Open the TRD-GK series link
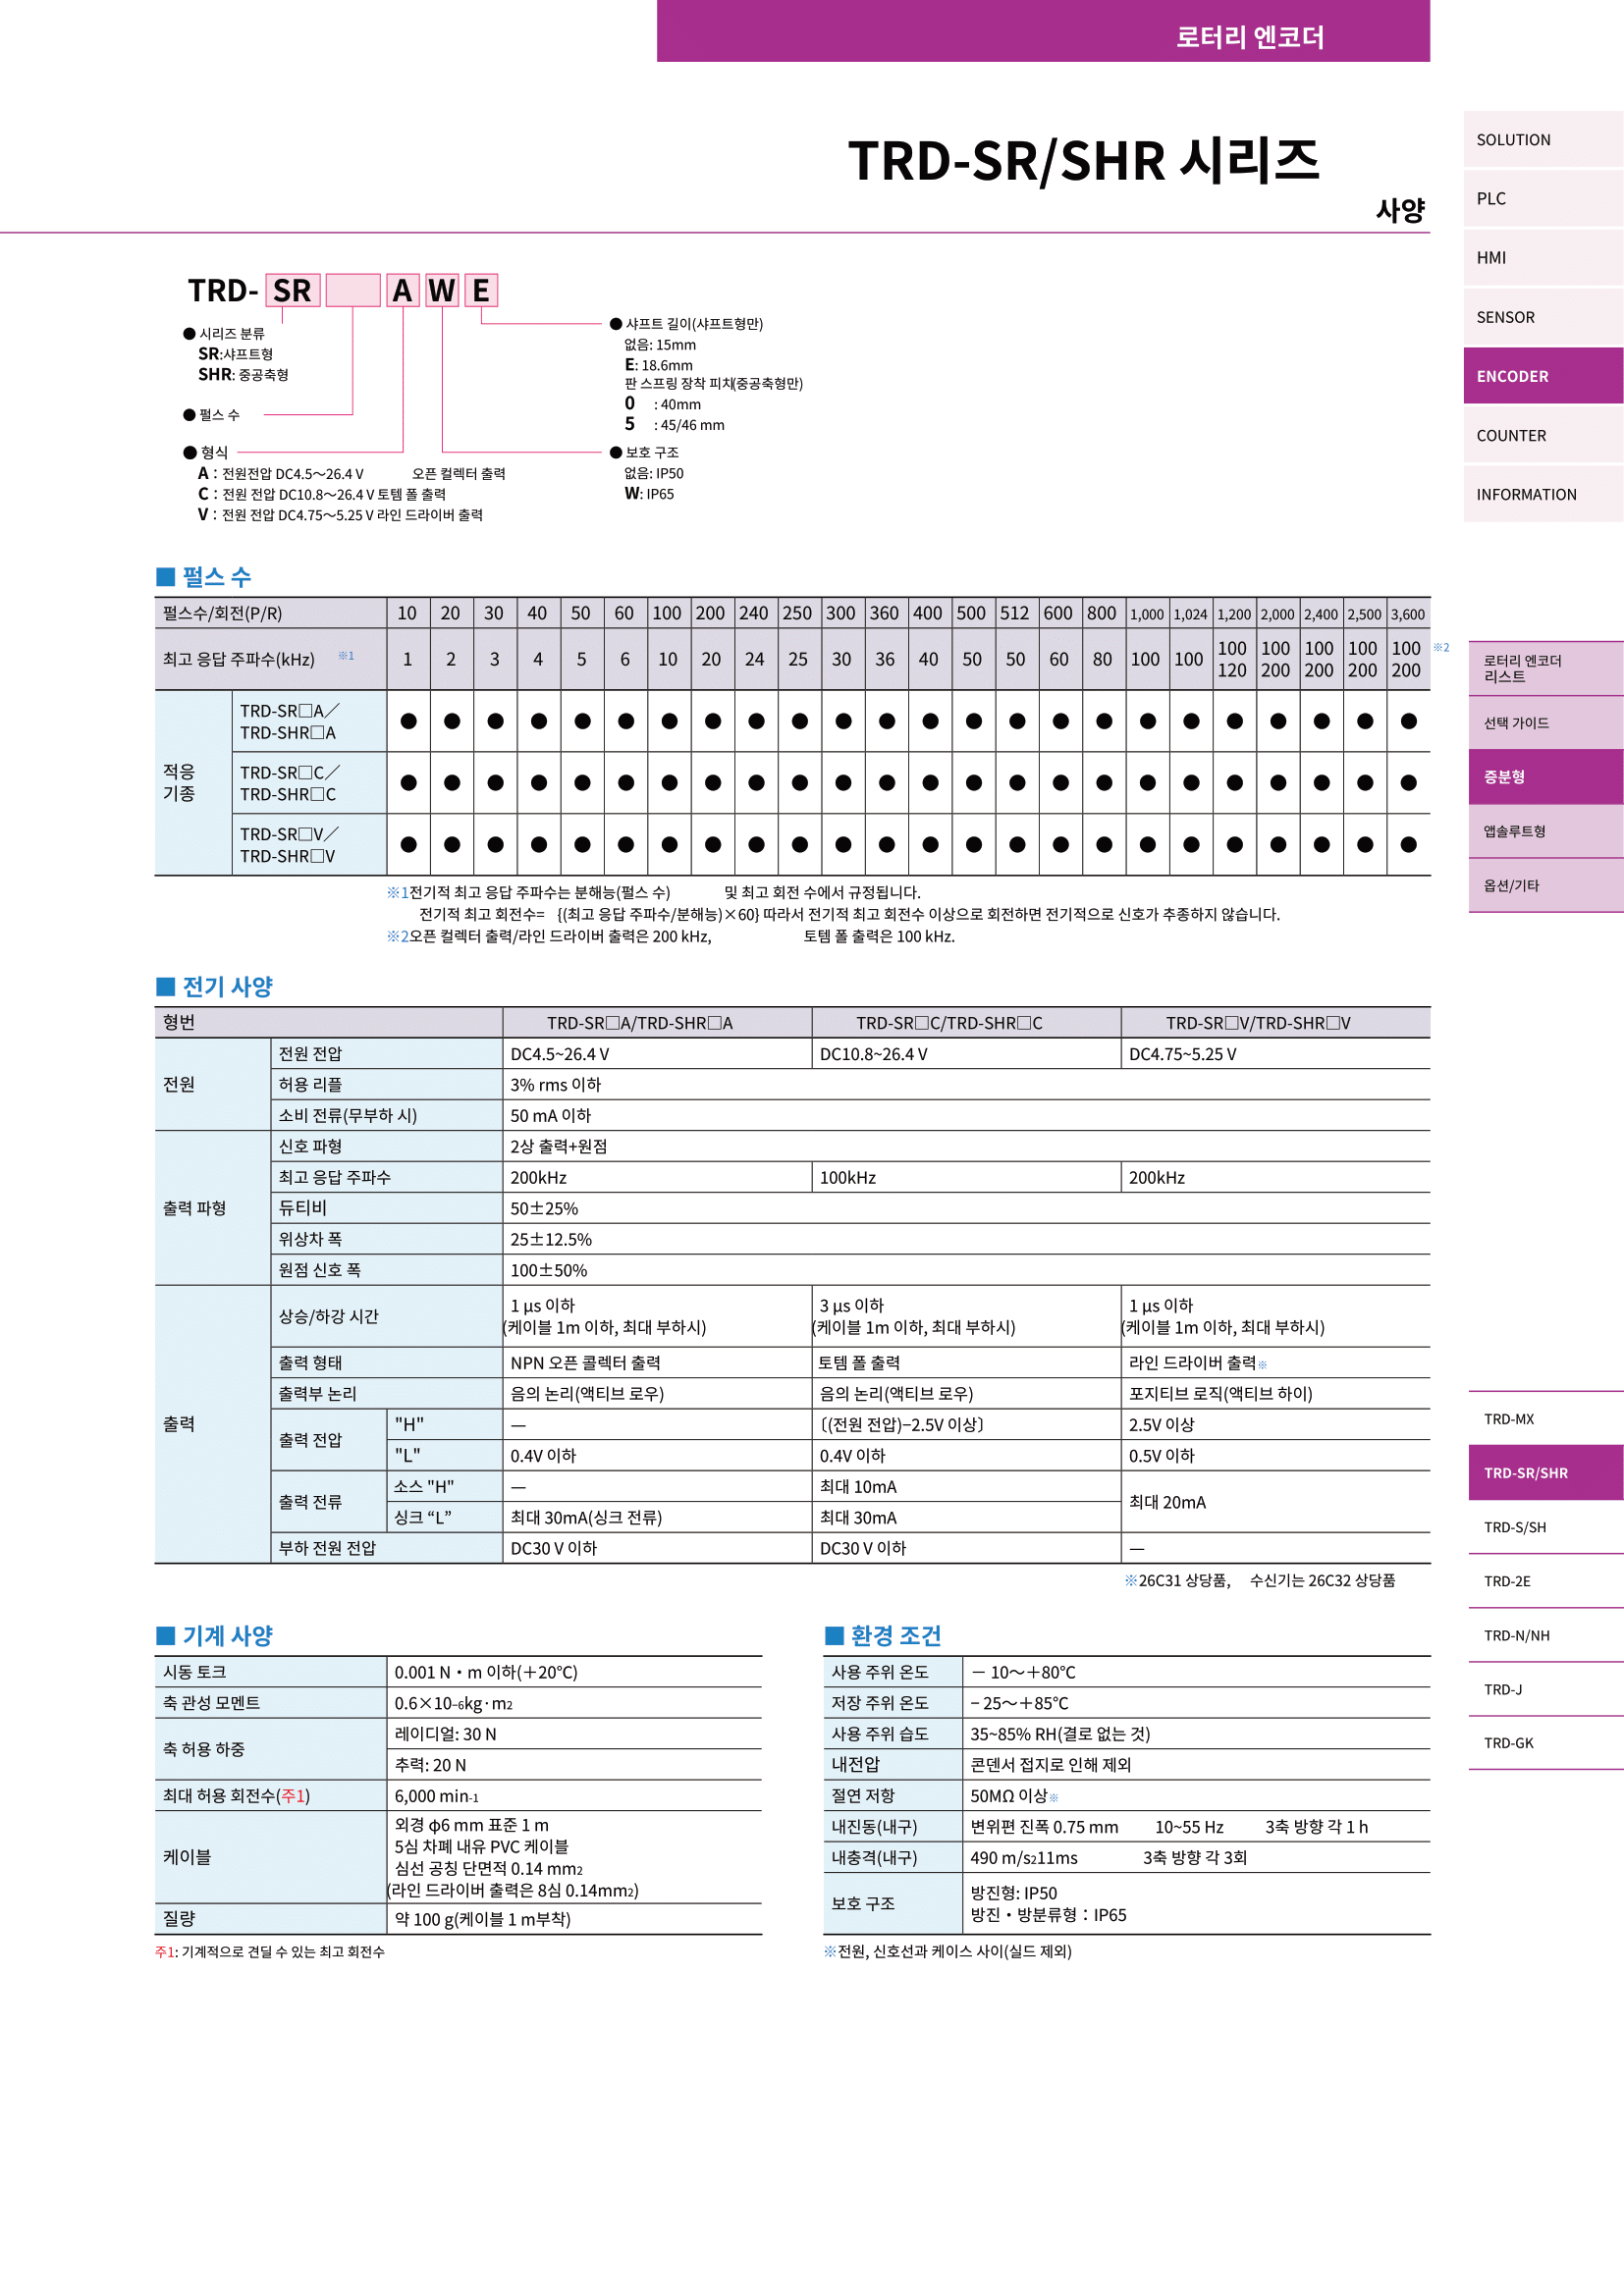1624x2296 pixels. [x=1545, y=1742]
